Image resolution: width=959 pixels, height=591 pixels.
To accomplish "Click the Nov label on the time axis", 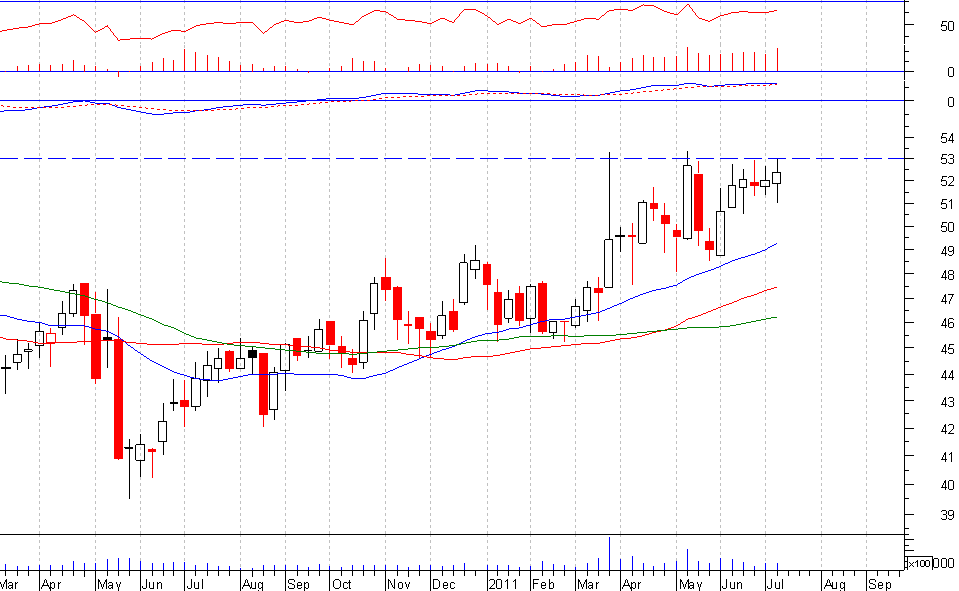I will 398,584.
